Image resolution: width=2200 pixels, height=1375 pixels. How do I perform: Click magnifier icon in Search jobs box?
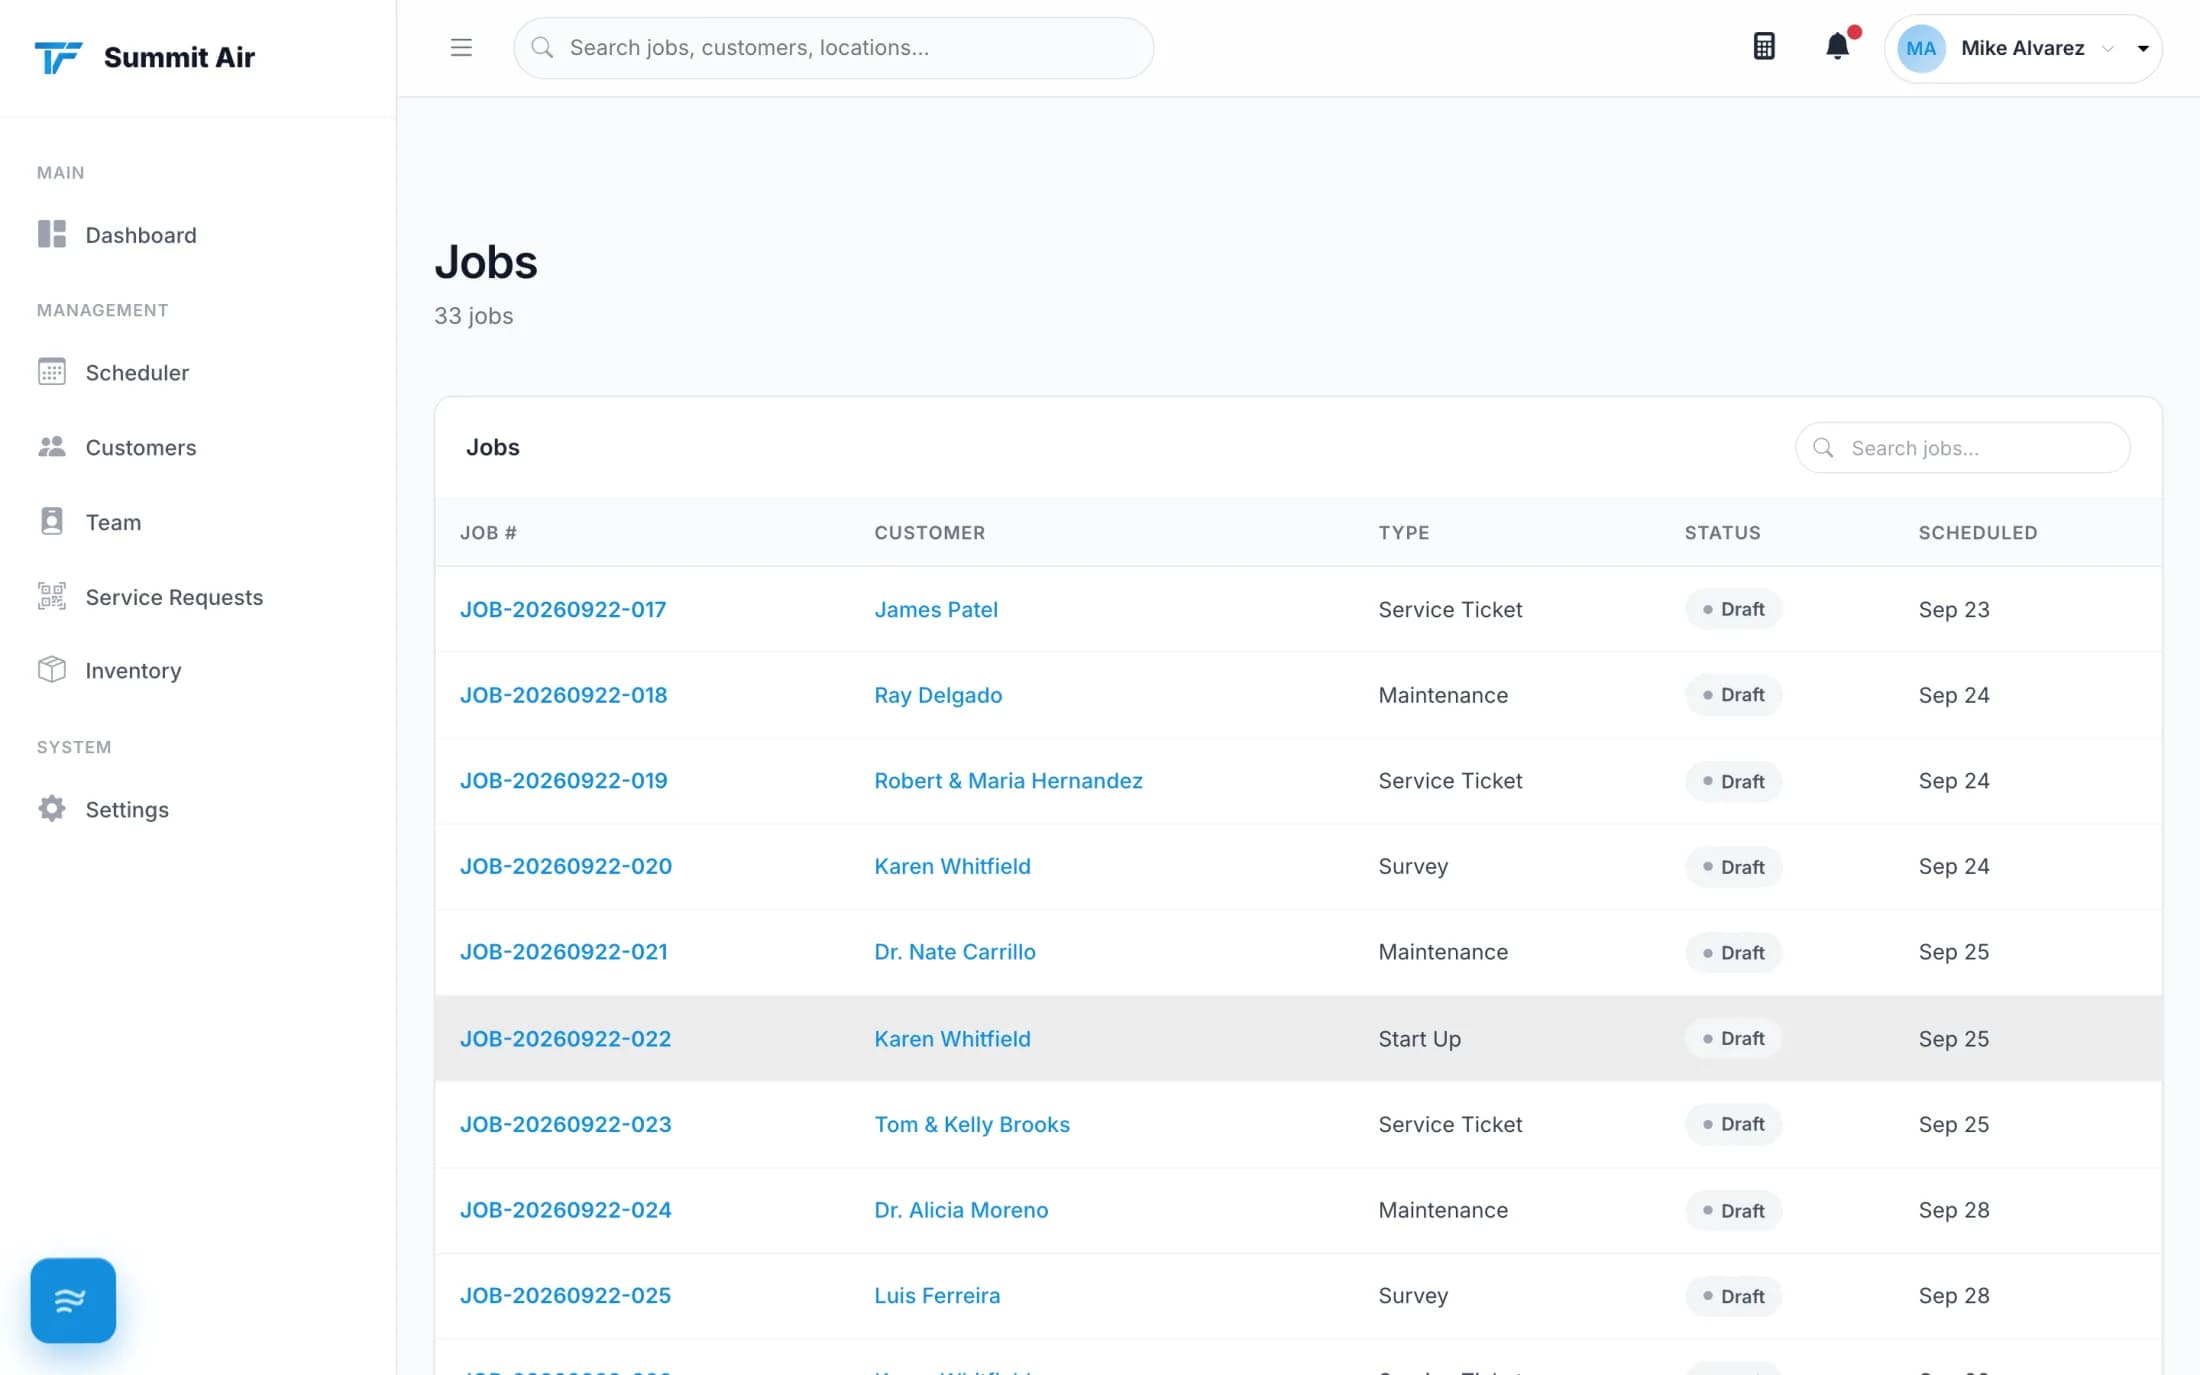[1823, 447]
